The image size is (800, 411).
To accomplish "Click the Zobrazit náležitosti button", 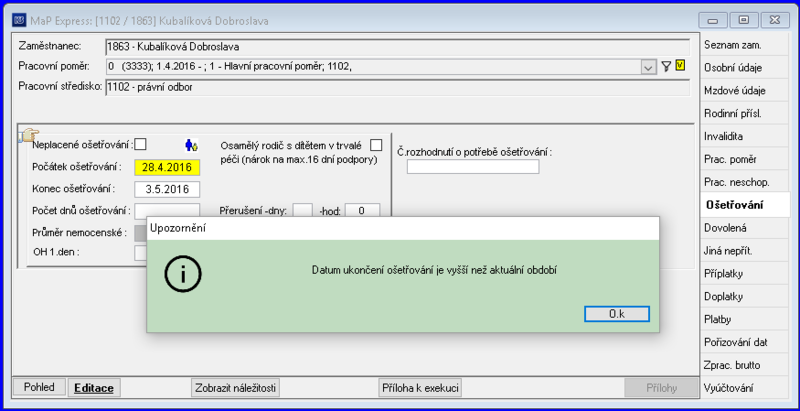I will point(235,388).
